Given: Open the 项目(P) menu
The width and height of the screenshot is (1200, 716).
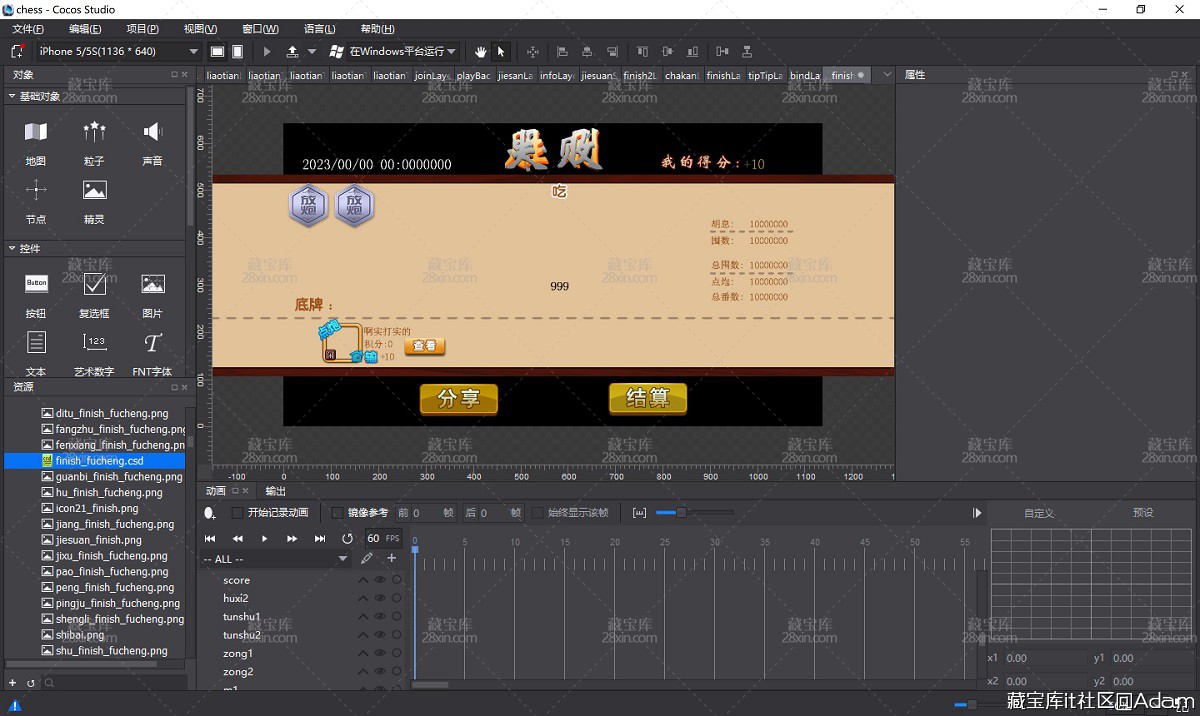Looking at the screenshot, I should point(142,29).
